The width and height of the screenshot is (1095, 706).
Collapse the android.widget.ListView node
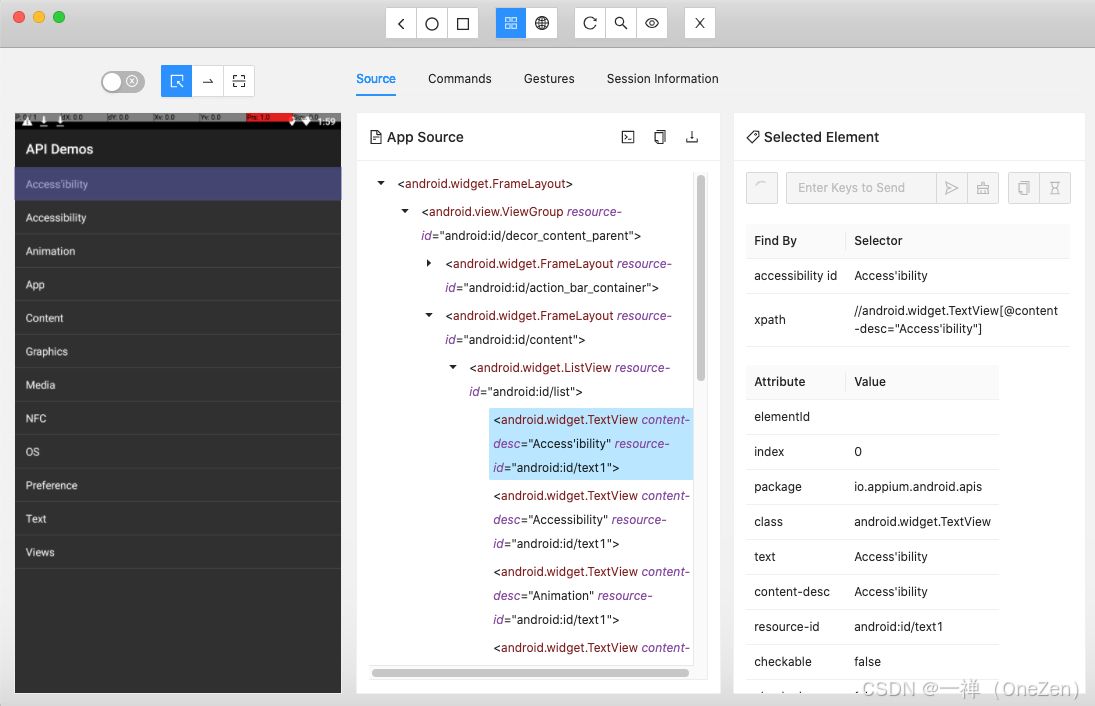[x=453, y=367]
